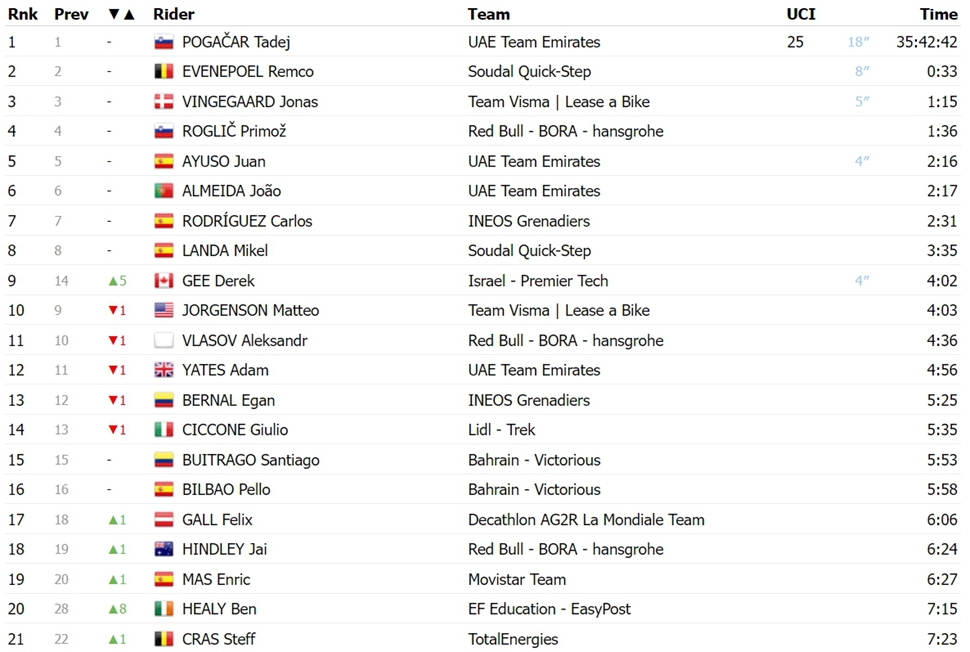
Task: Click the Portuguese flag beside ALMEIDA João
Action: 163,191
